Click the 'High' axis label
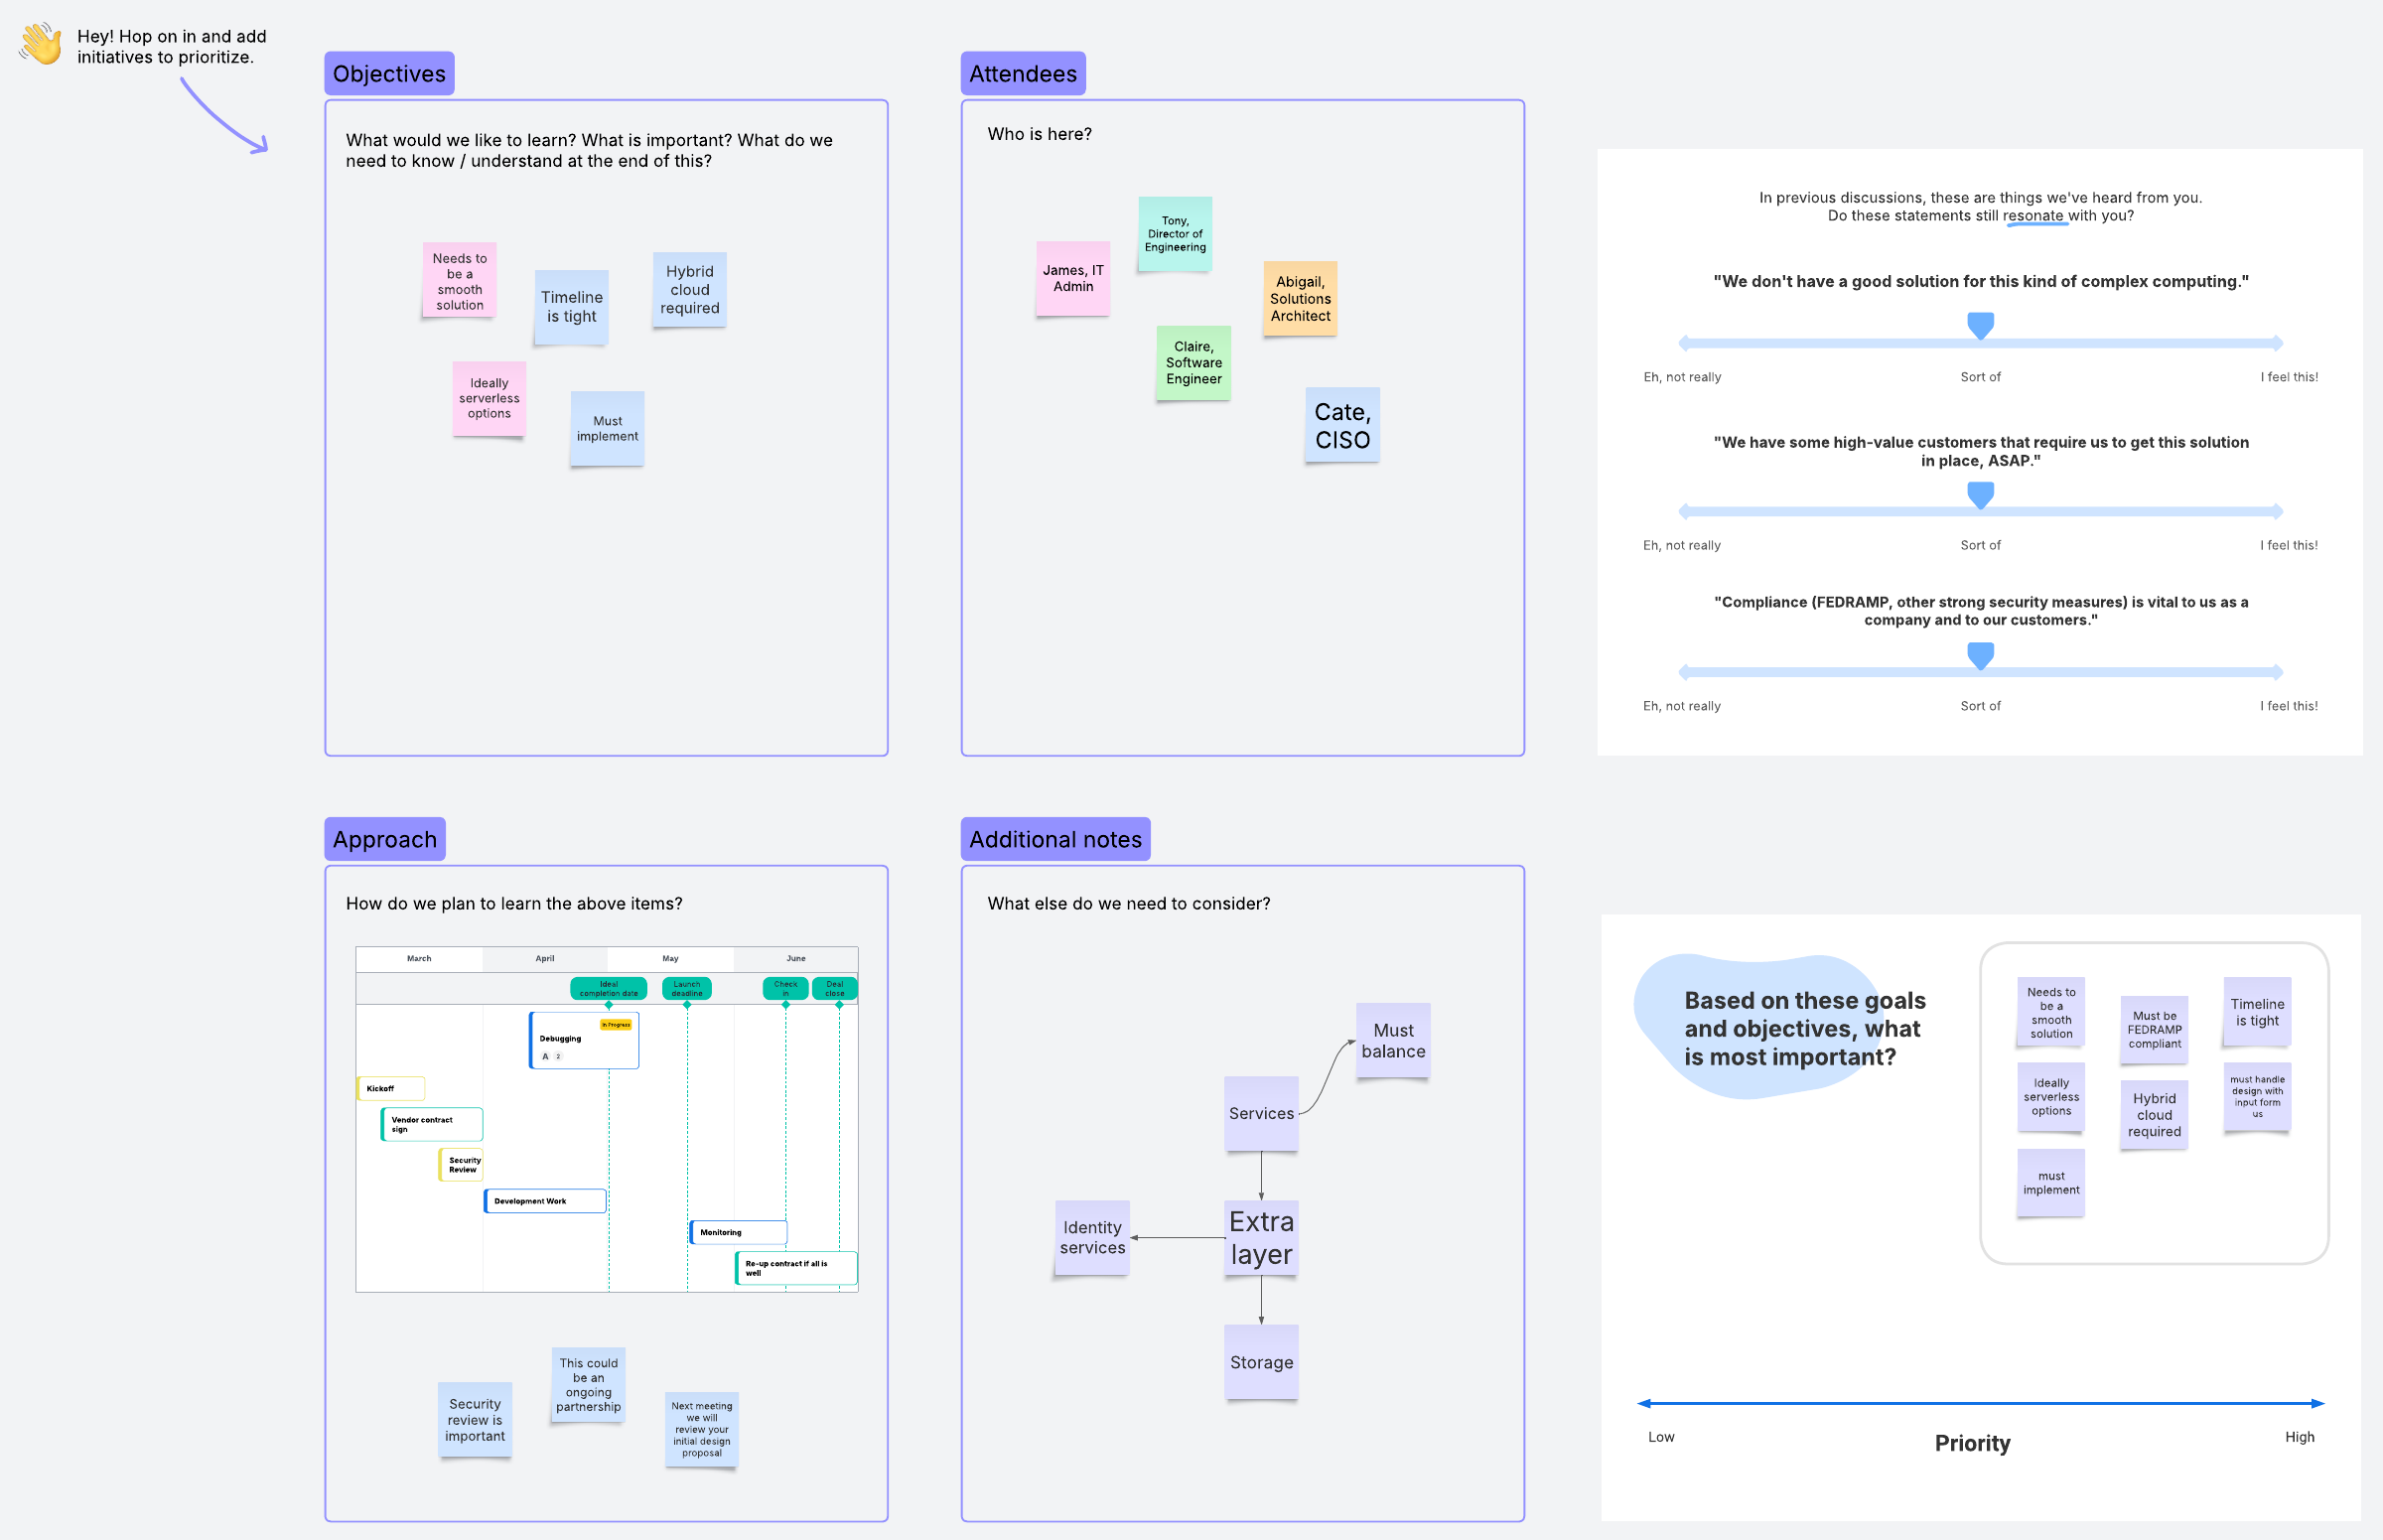Image resolution: width=2383 pixels, height=1540 pixels. (x=2299, y=1437)
